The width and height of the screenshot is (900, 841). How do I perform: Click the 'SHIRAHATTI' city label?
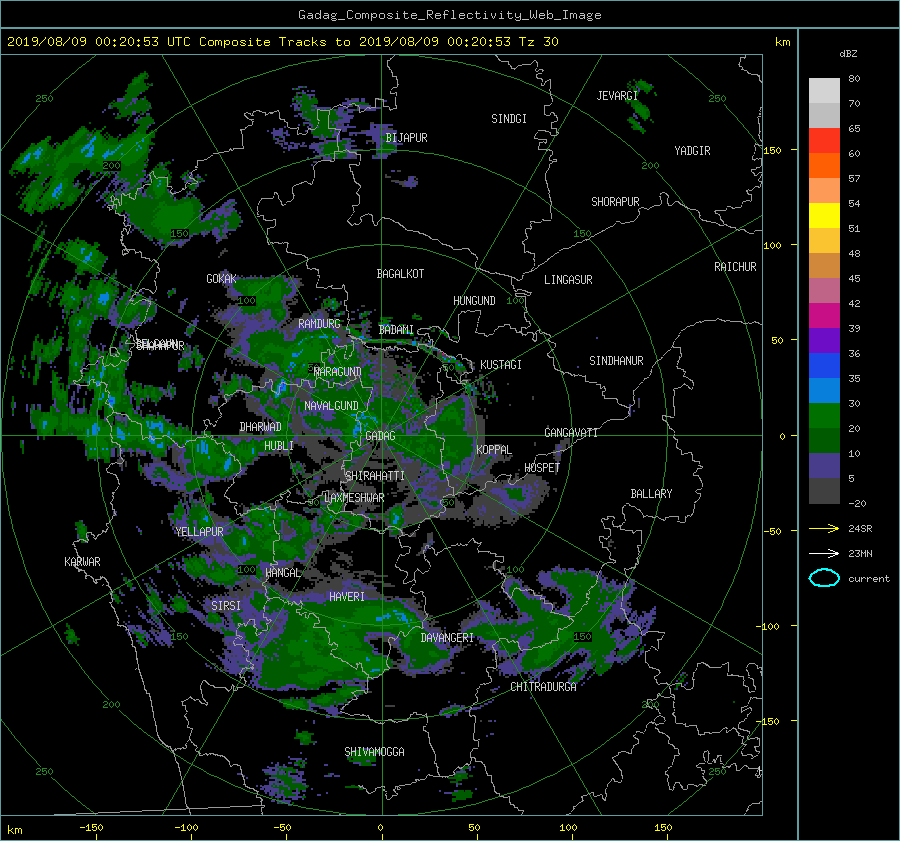tap(375, 476)
